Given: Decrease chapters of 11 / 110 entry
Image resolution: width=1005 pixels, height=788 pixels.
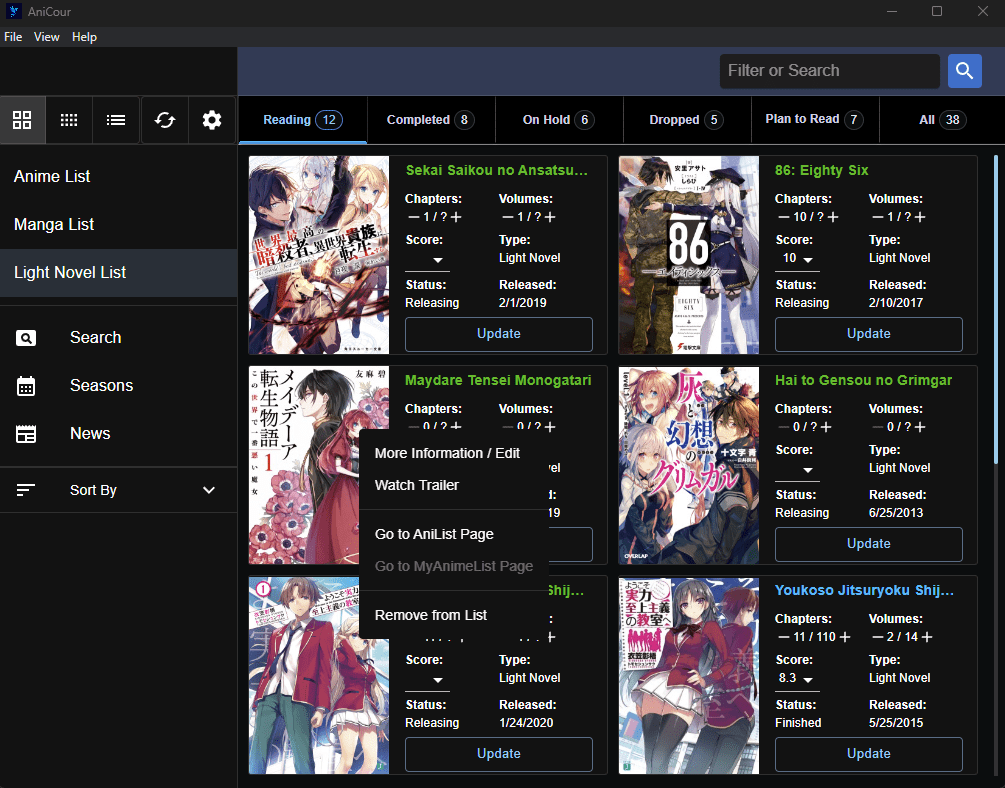Looking at the screenshot, I should tap(784, 637).
